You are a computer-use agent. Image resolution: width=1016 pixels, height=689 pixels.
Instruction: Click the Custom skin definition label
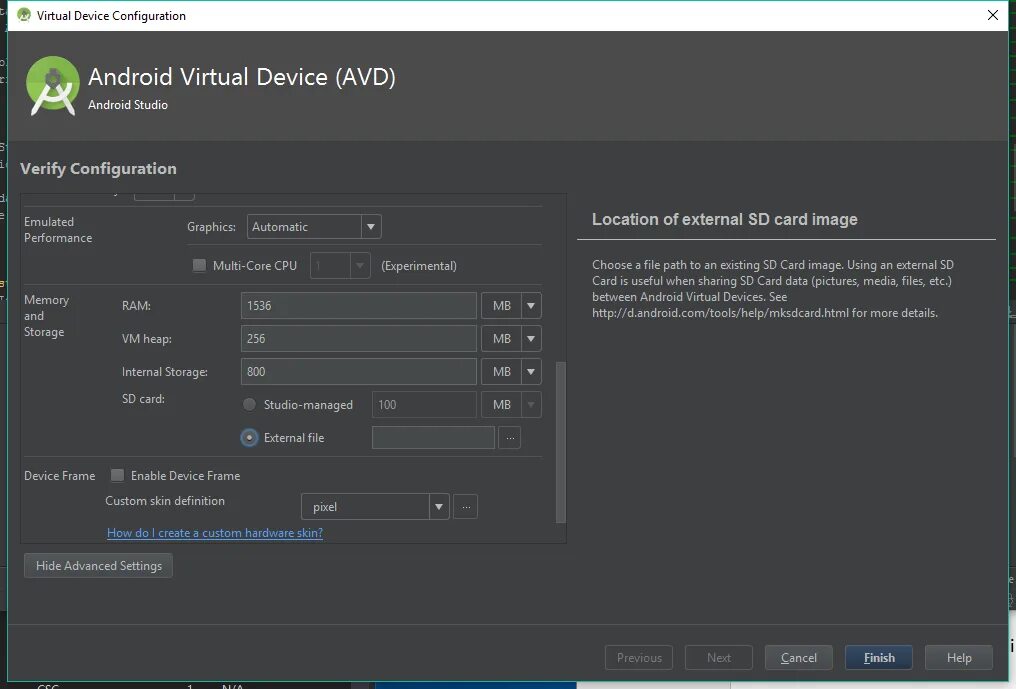pyautogui.click(x=165, y=500)
